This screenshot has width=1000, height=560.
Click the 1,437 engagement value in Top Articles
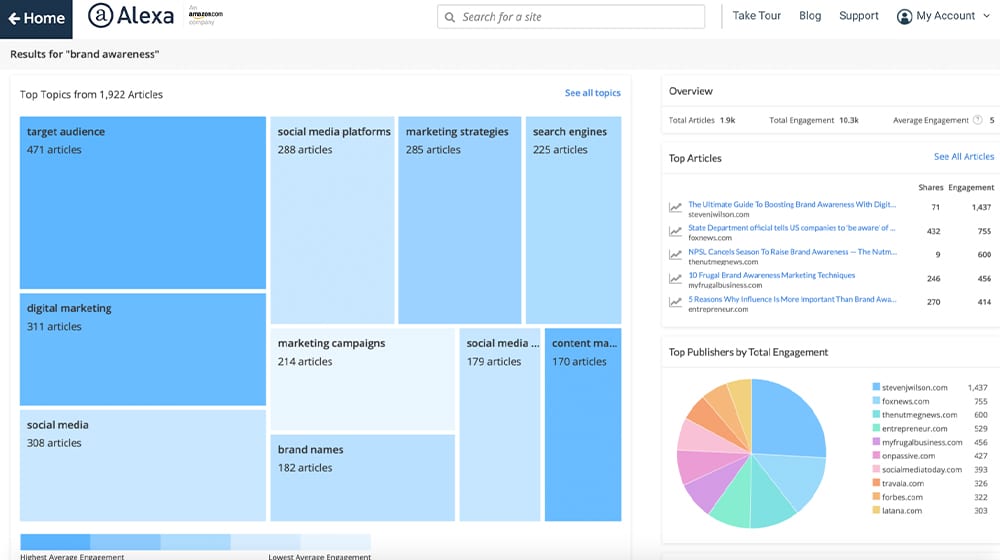tap(982, 207)
